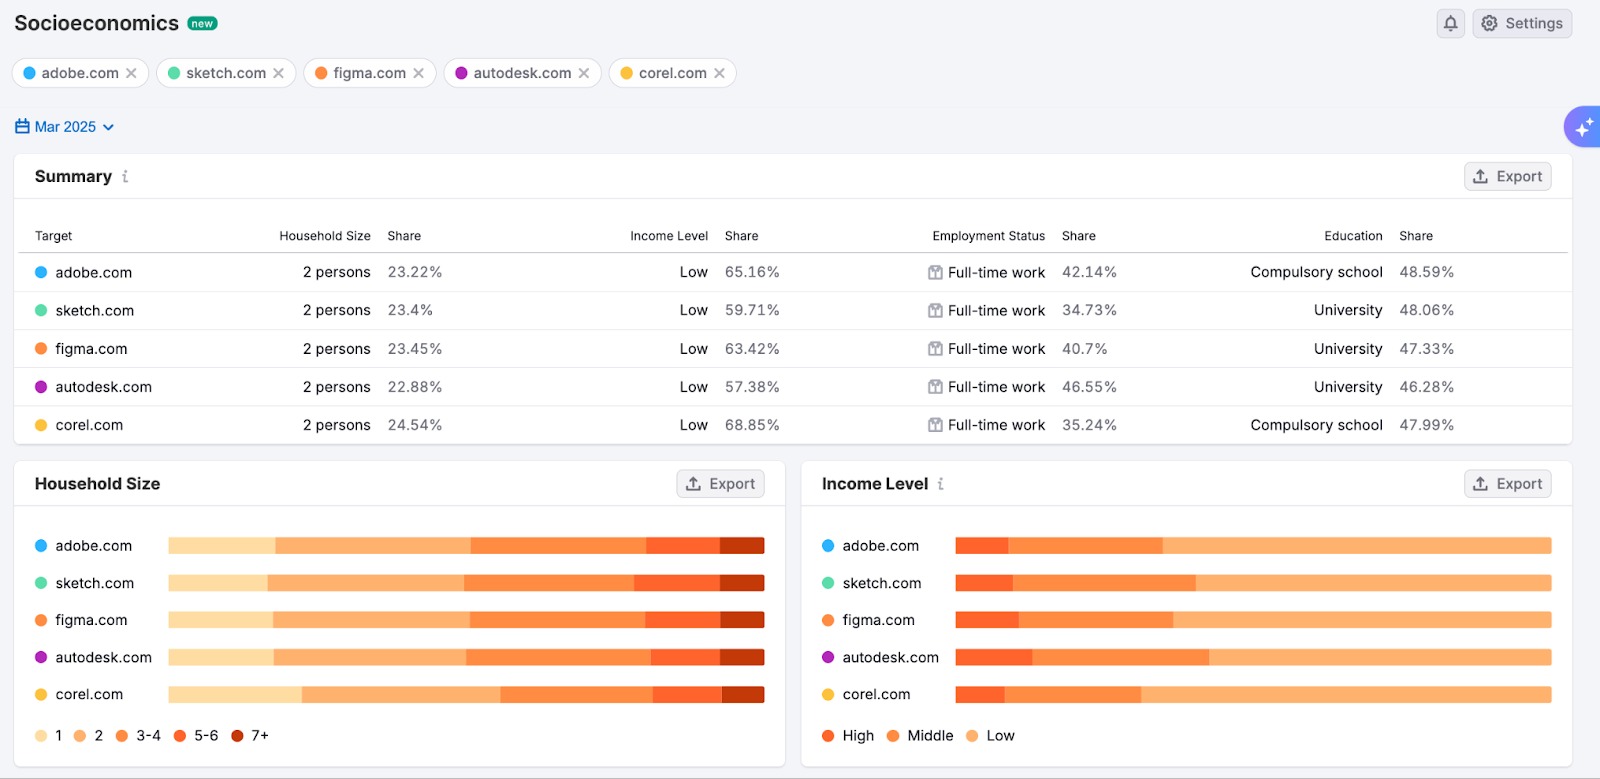Click corel.com bar in Household Size chart
Image resolution: width=1600 pixels, height=779 pixels.
click(466, 695)
